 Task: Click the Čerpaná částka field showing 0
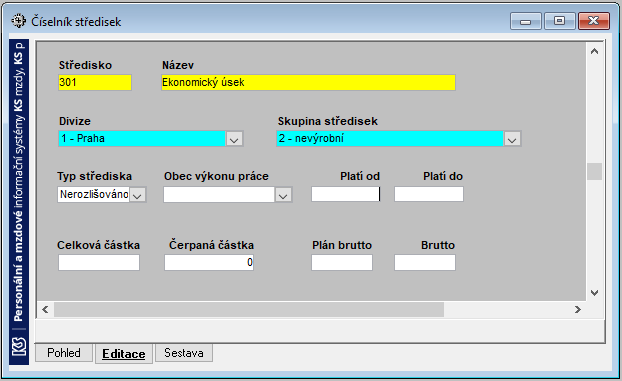(x=209, y=262)
